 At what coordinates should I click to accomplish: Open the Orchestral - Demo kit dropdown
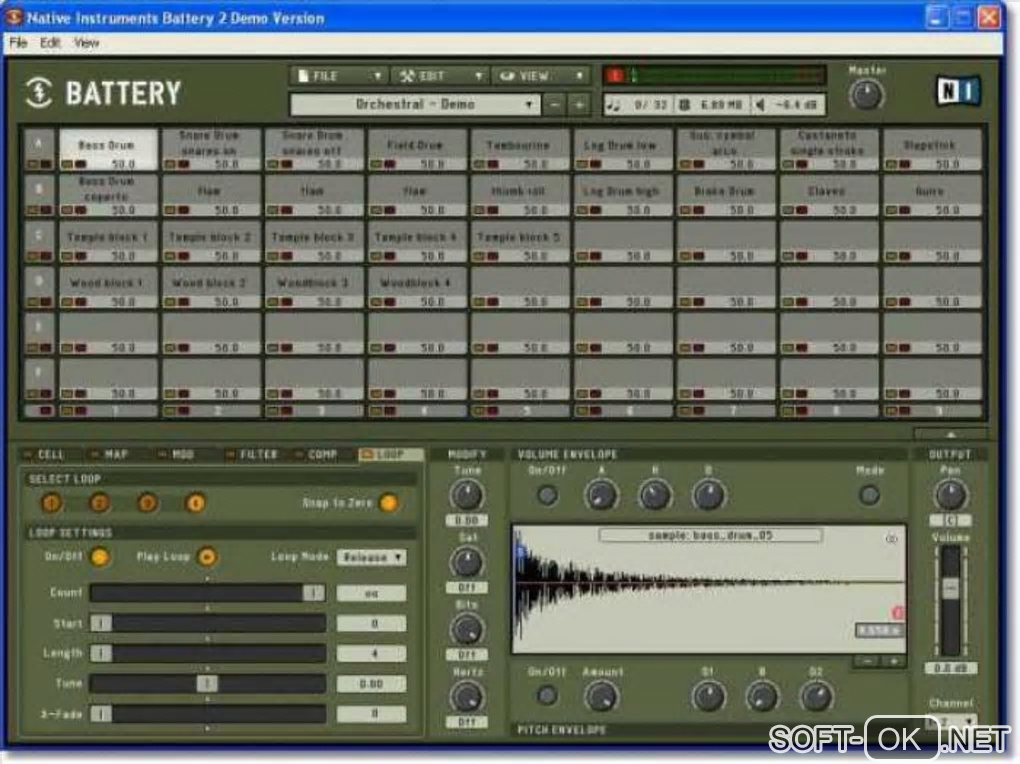coord(415,104)
